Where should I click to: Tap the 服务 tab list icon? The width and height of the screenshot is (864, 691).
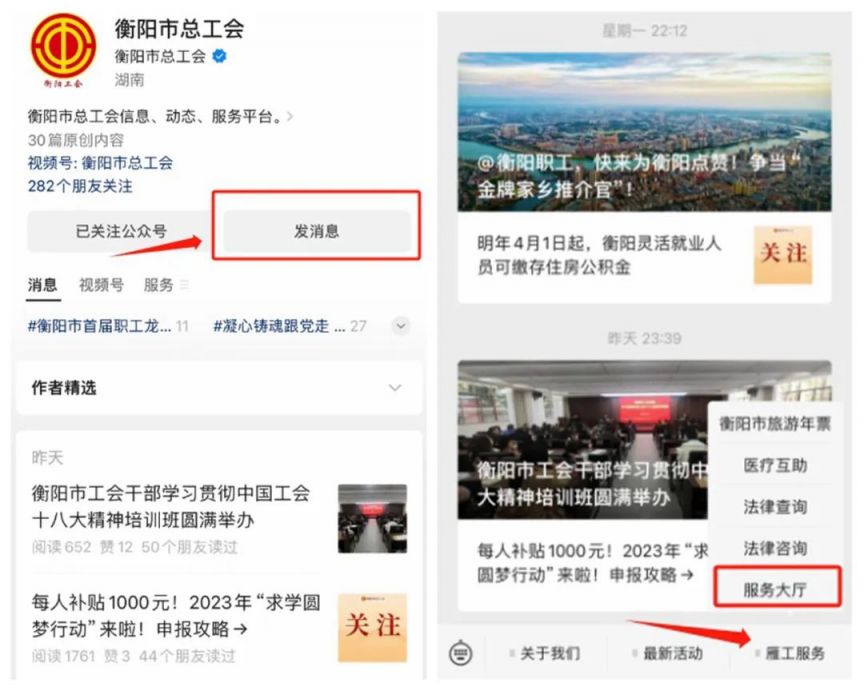(184, 285)
